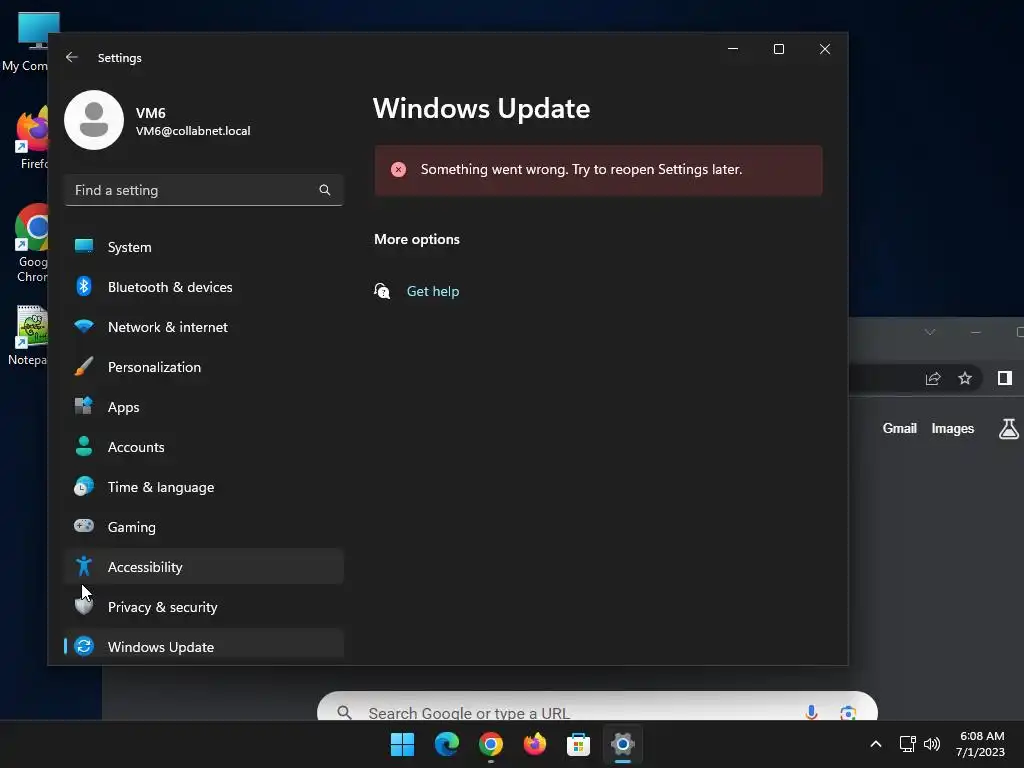Viewport: 1024px width, 768px height.
Task: Click the VM6@collabnet.local account text
Action: (193, 131)
